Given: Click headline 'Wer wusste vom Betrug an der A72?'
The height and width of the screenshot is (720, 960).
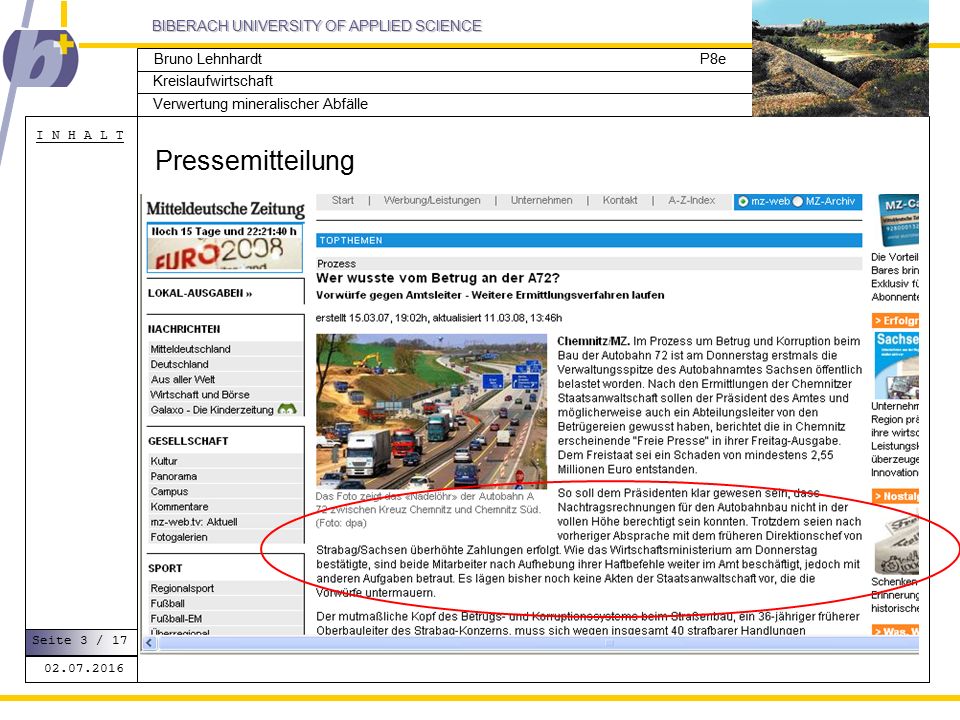Looking at the screenshot, I should click(438, 278).
